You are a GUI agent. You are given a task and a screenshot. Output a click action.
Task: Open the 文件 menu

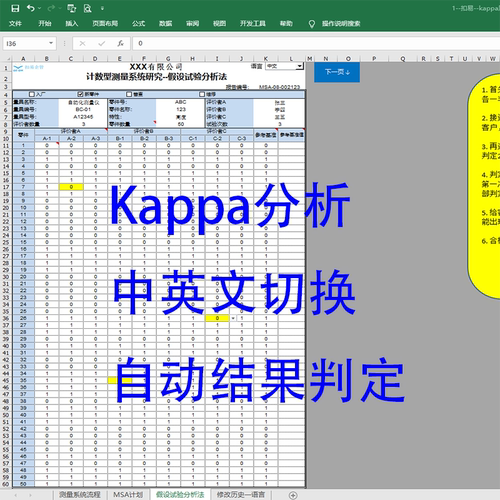point(15,24)
